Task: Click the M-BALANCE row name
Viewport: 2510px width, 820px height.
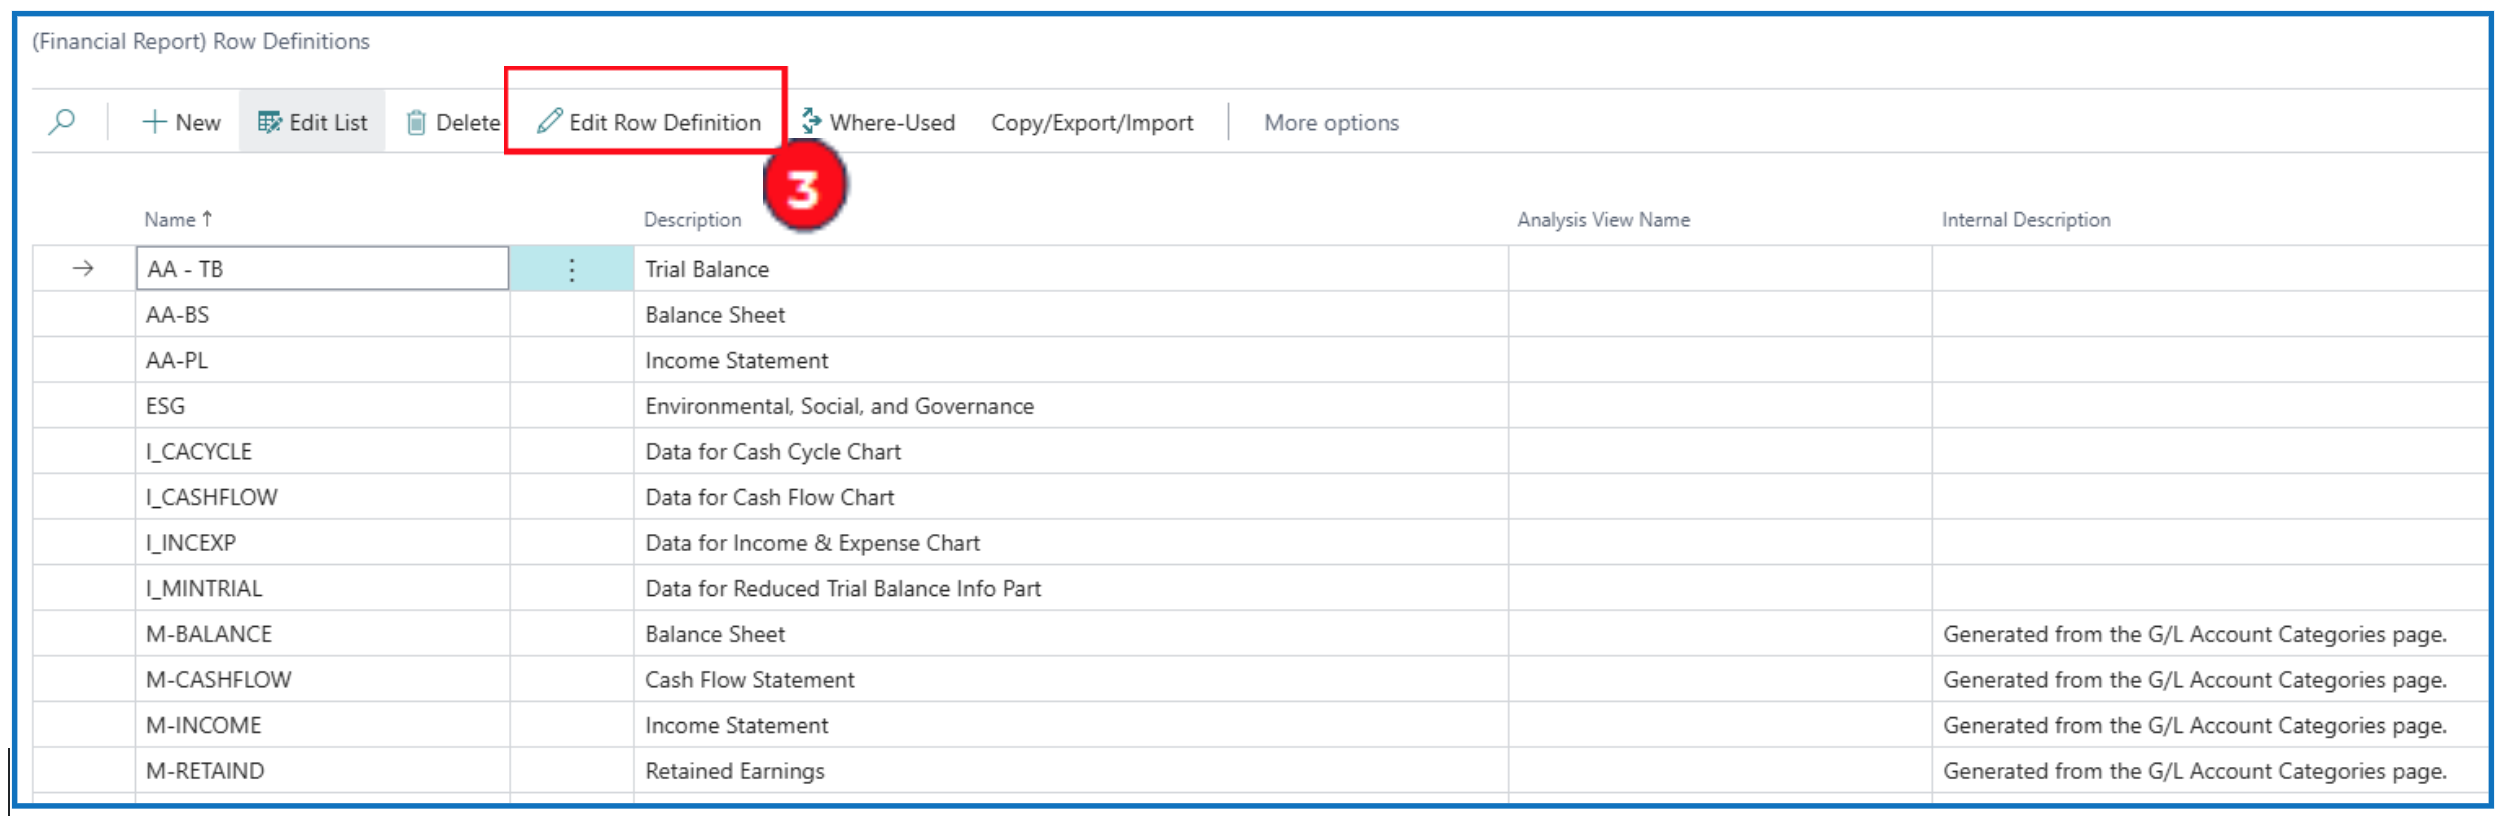Action: 209,634
